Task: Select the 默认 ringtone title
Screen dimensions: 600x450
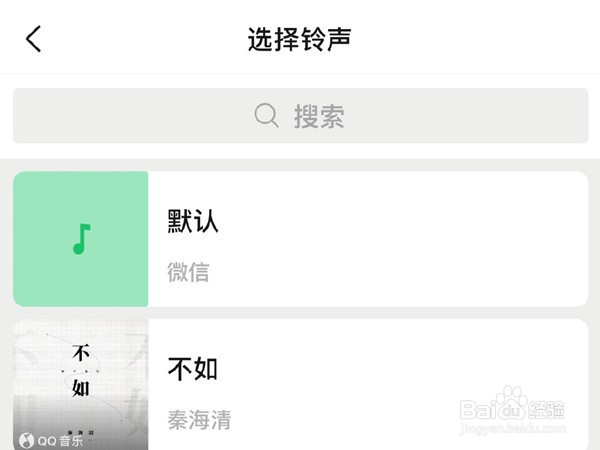Action: pos(193,221)
